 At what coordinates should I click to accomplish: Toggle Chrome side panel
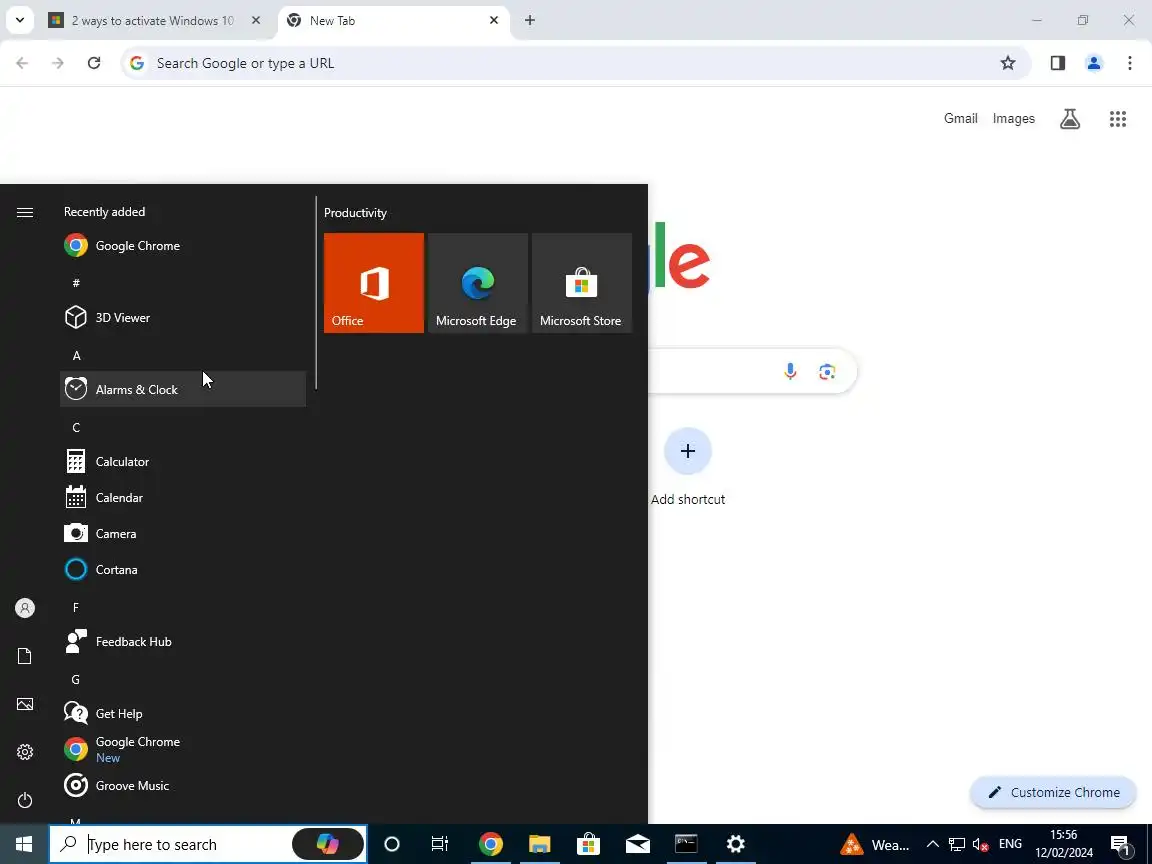[1058, 63]
